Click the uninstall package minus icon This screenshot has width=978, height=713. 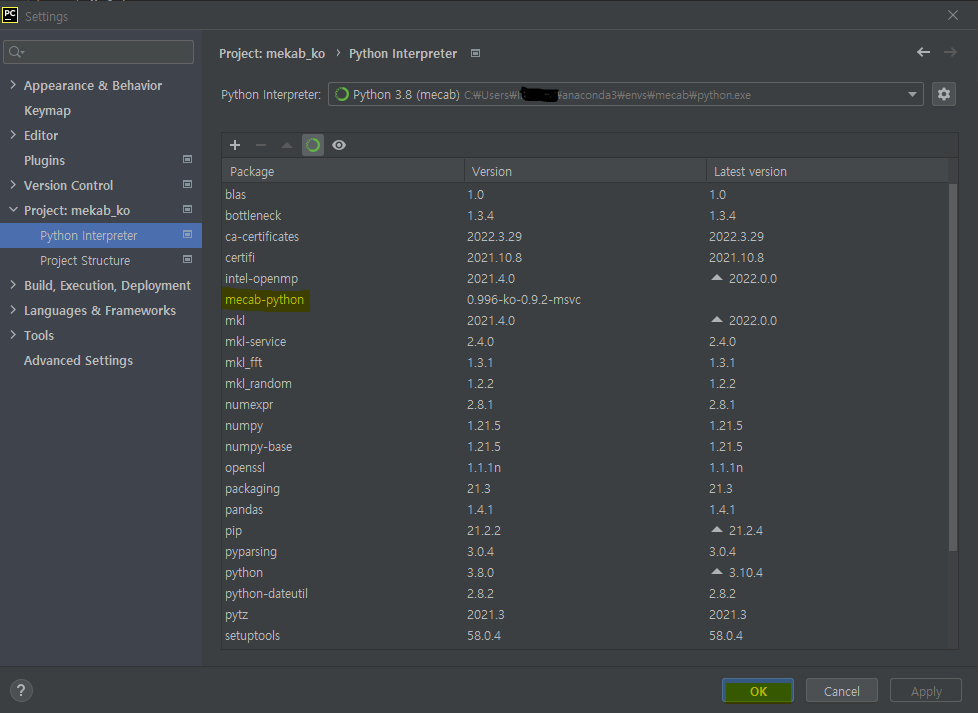[x=261, y=145]
